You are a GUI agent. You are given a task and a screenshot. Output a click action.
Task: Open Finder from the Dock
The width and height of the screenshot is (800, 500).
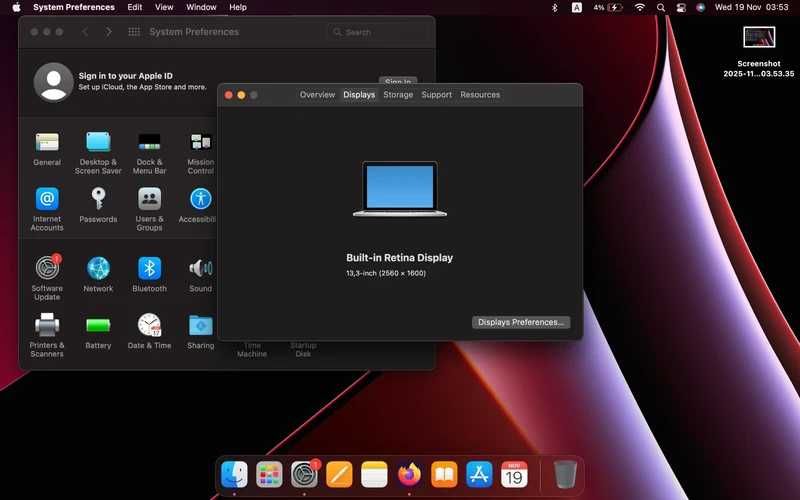(234, 474)
